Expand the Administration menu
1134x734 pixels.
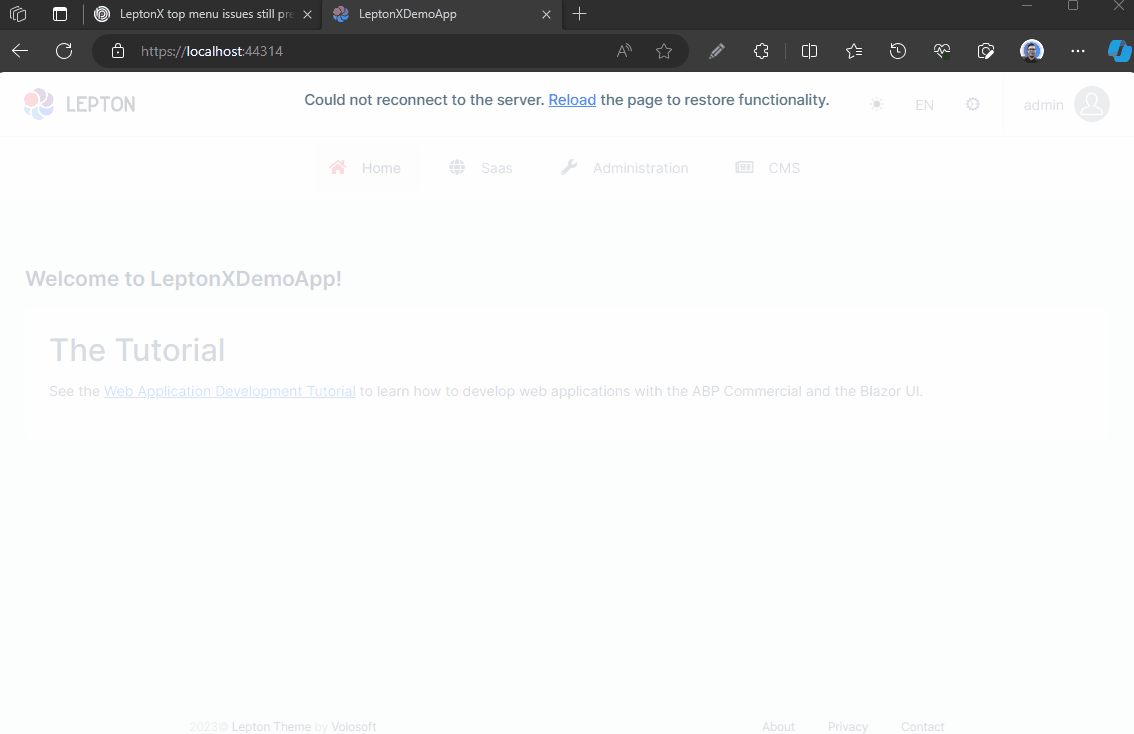coord(625,168)
